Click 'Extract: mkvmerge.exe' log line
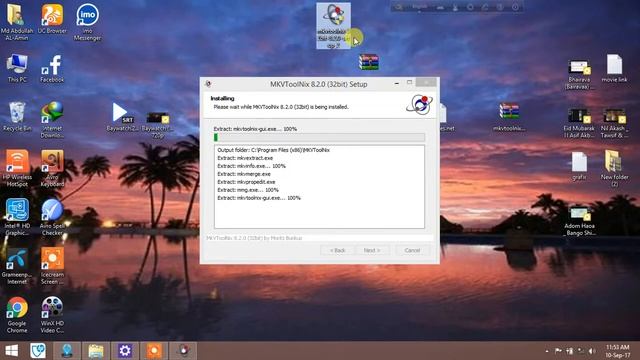640x360 pixels. (244, 174)
